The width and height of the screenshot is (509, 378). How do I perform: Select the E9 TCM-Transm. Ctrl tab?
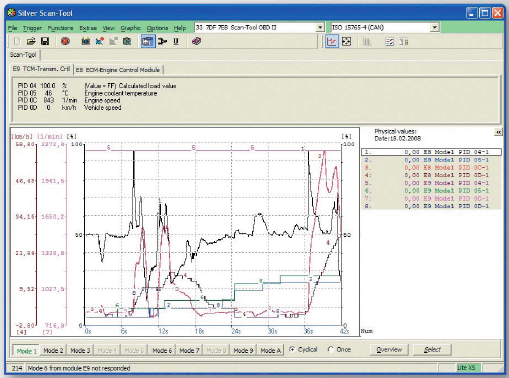point(41,69)
